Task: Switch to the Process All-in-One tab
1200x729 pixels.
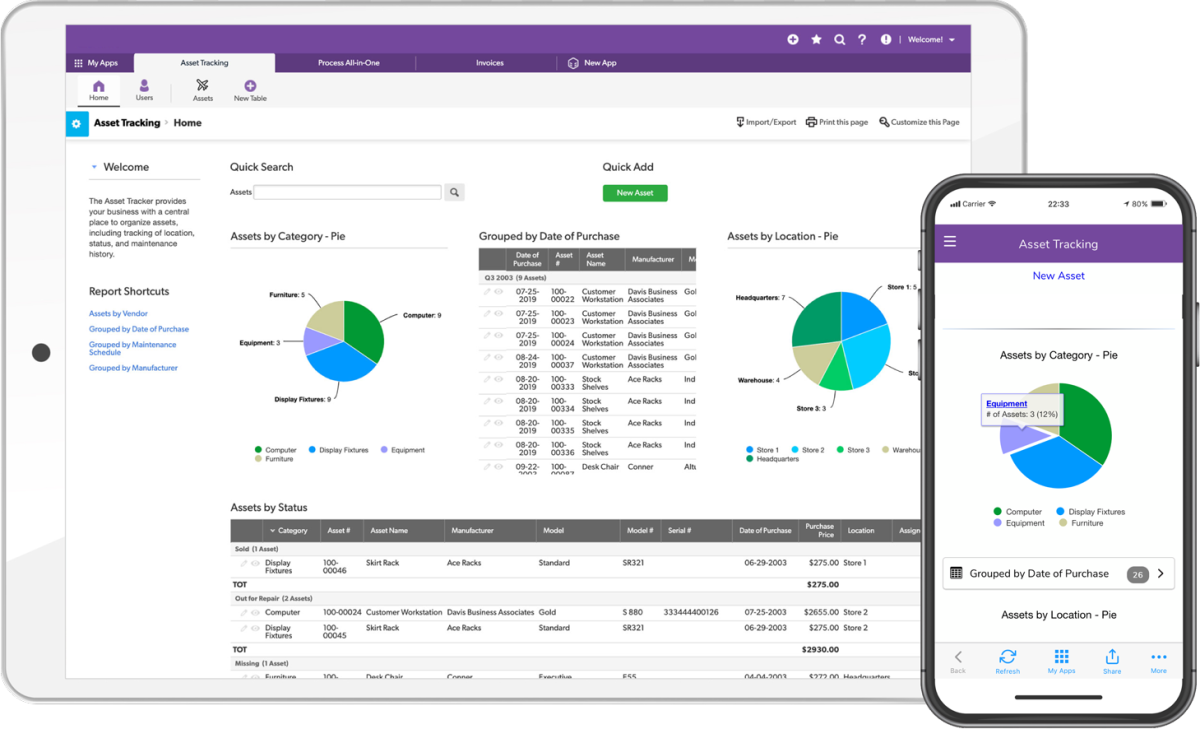Action: (348, 62)
